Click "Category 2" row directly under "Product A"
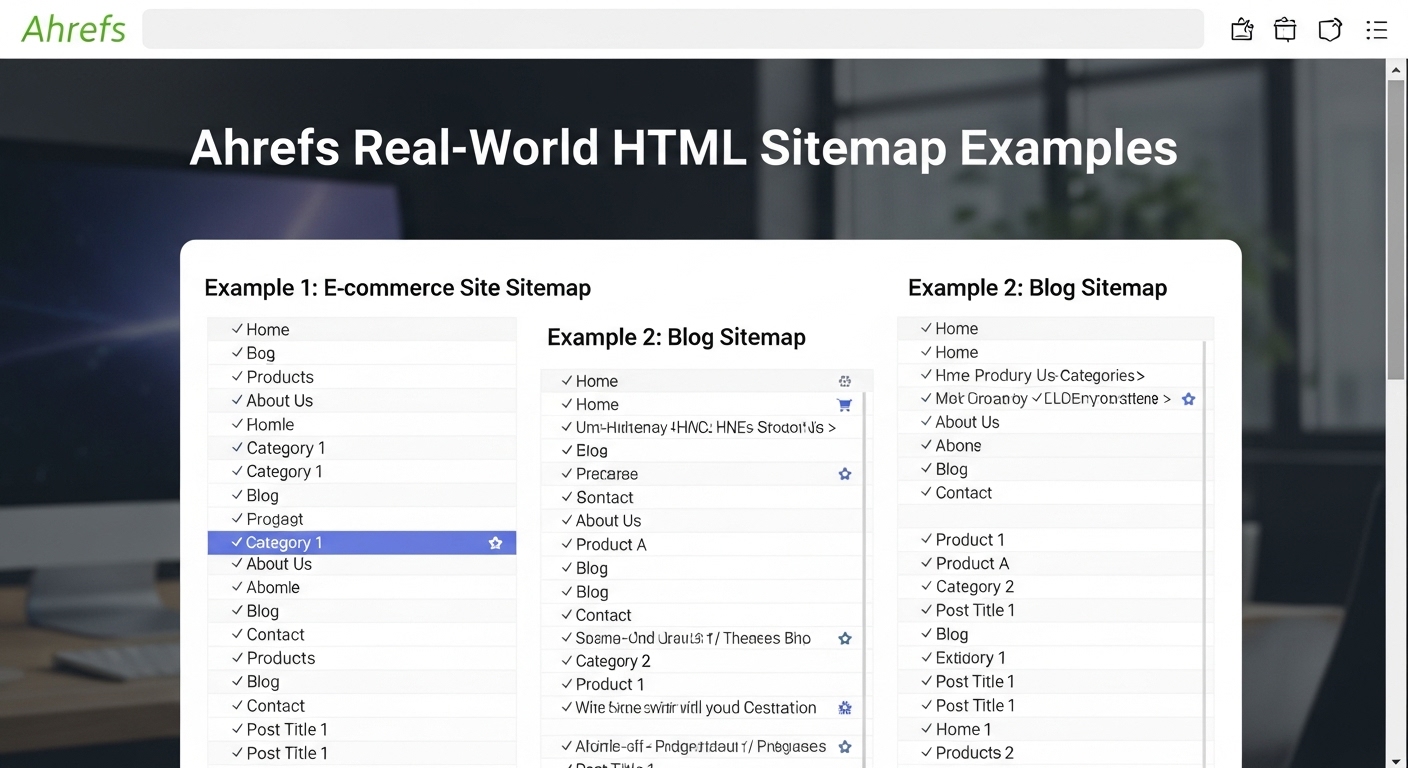 pos(1051,587)
